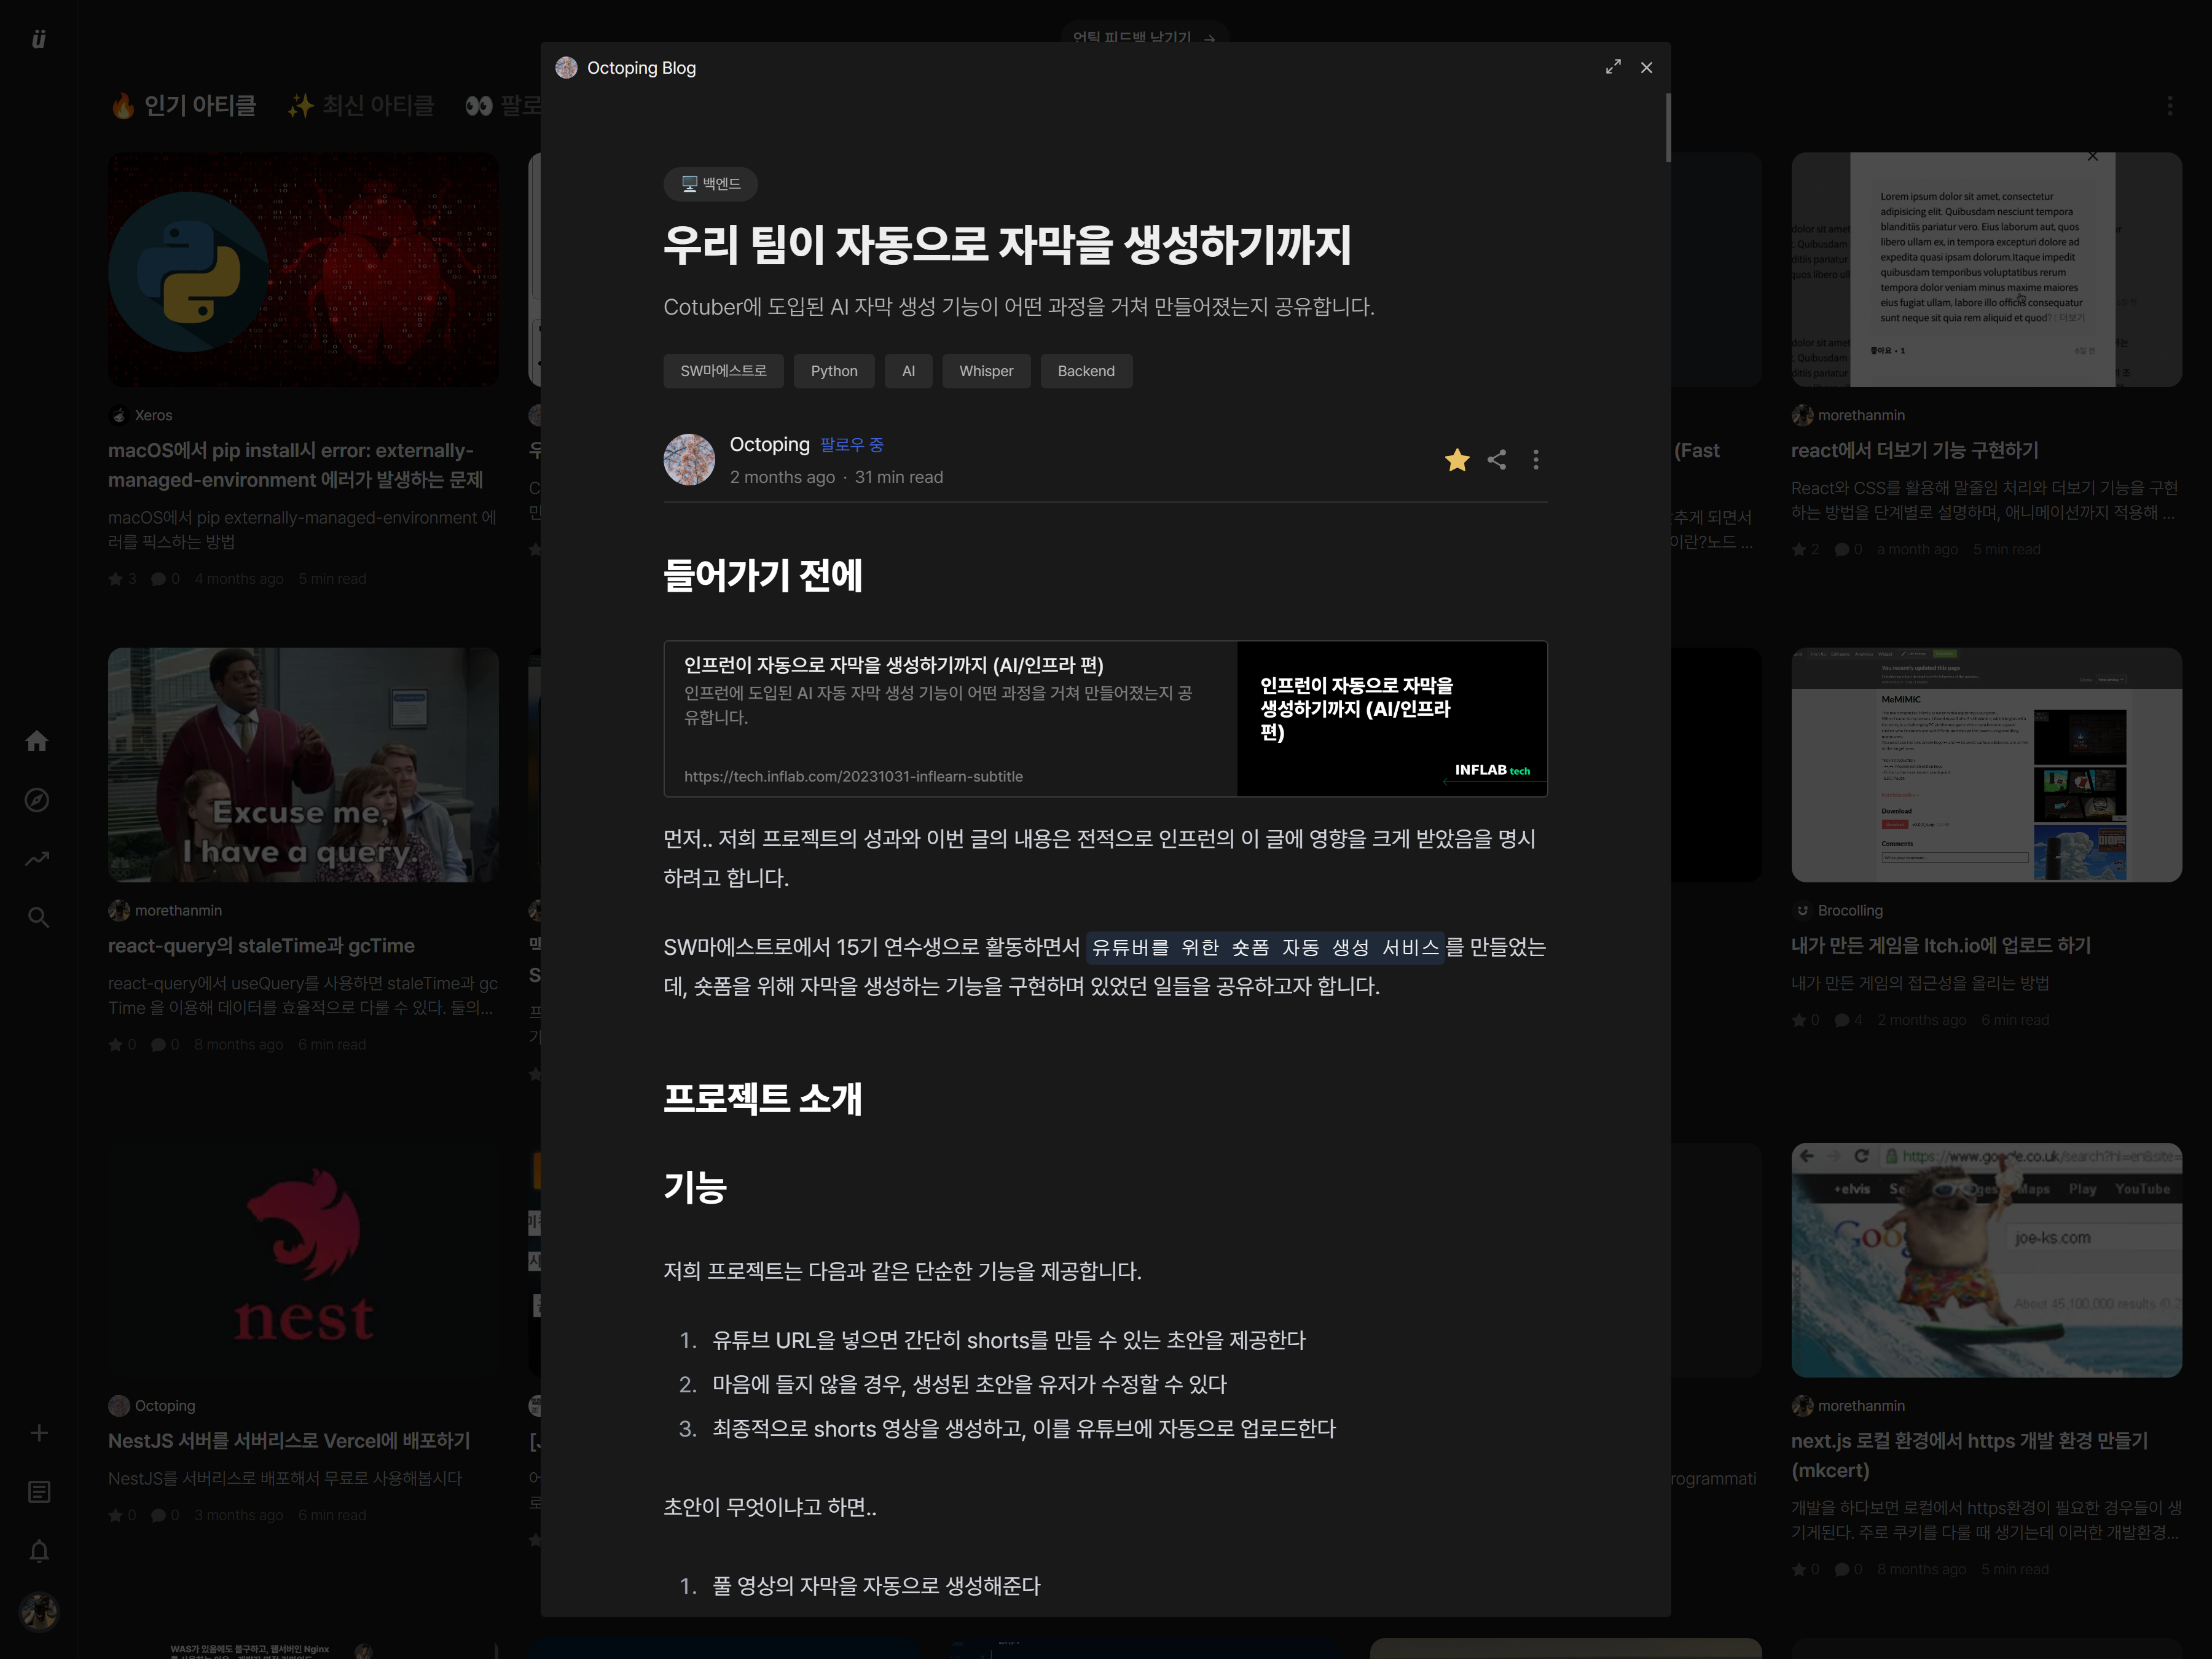Viewport: 2212px width, 1659px height.
Task: Open the Trending arrow icon in sidebar
Action: coord(37,859)
